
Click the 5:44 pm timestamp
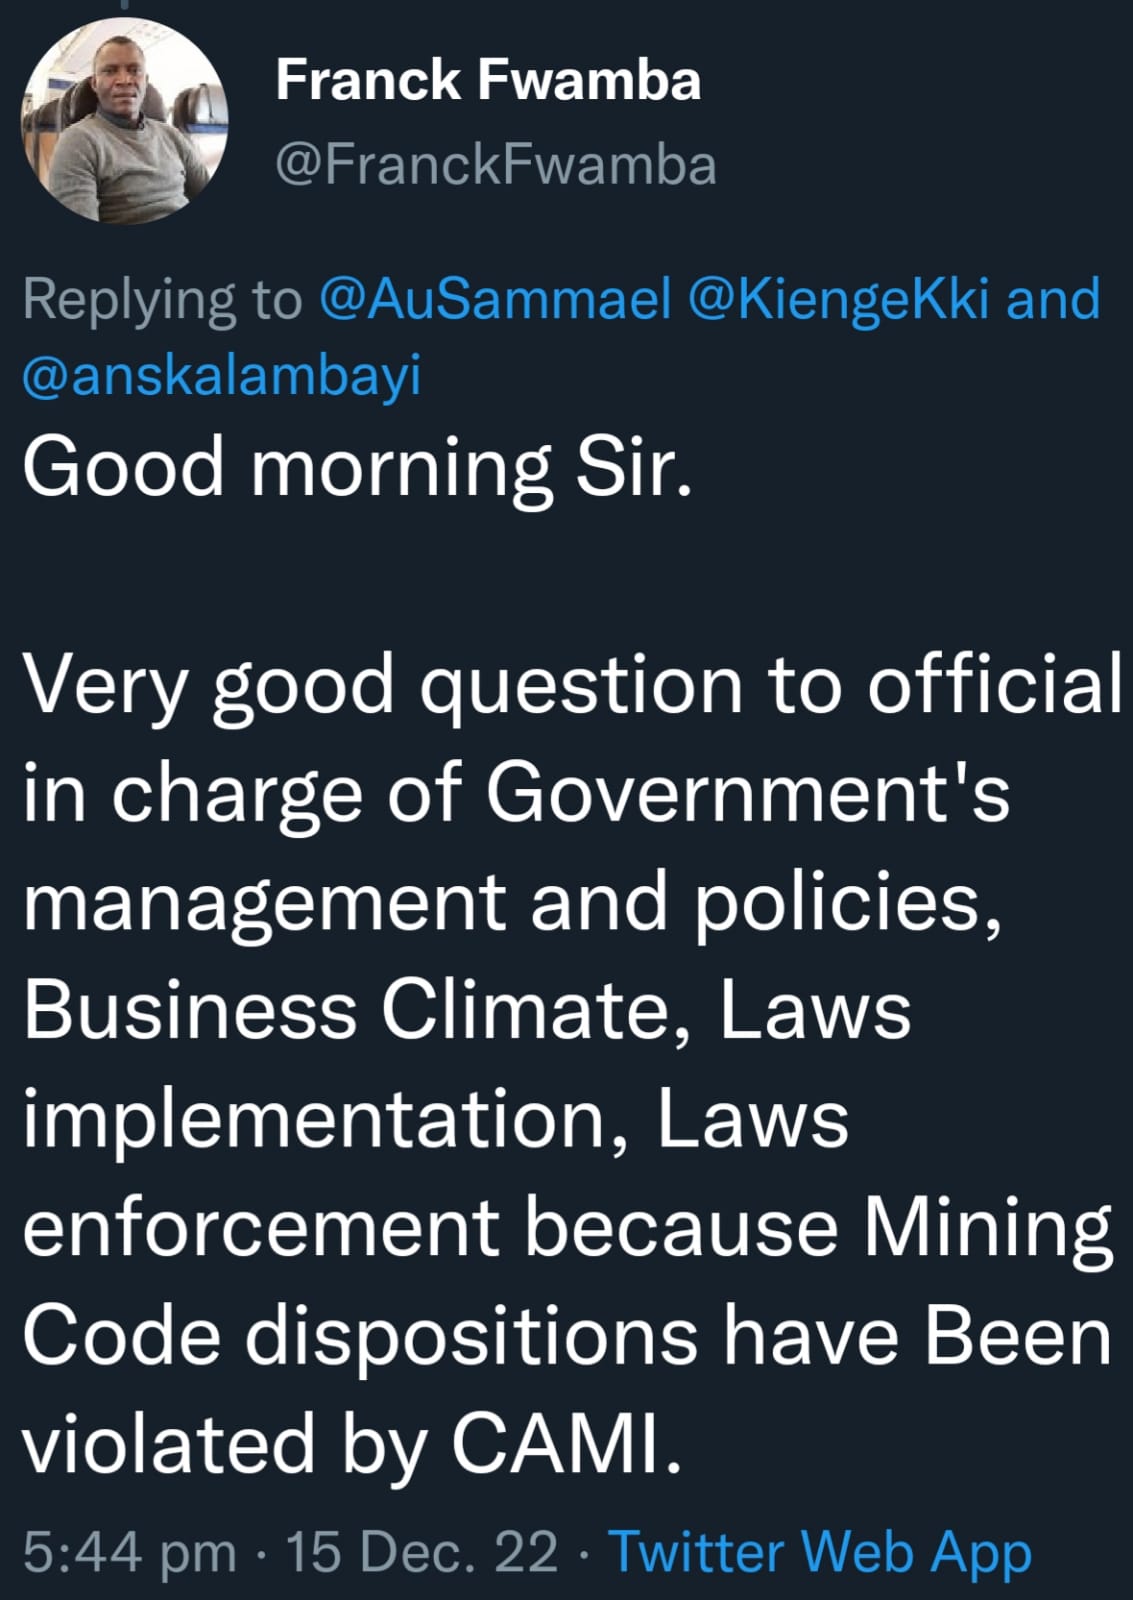click(x=130, y=1552)
